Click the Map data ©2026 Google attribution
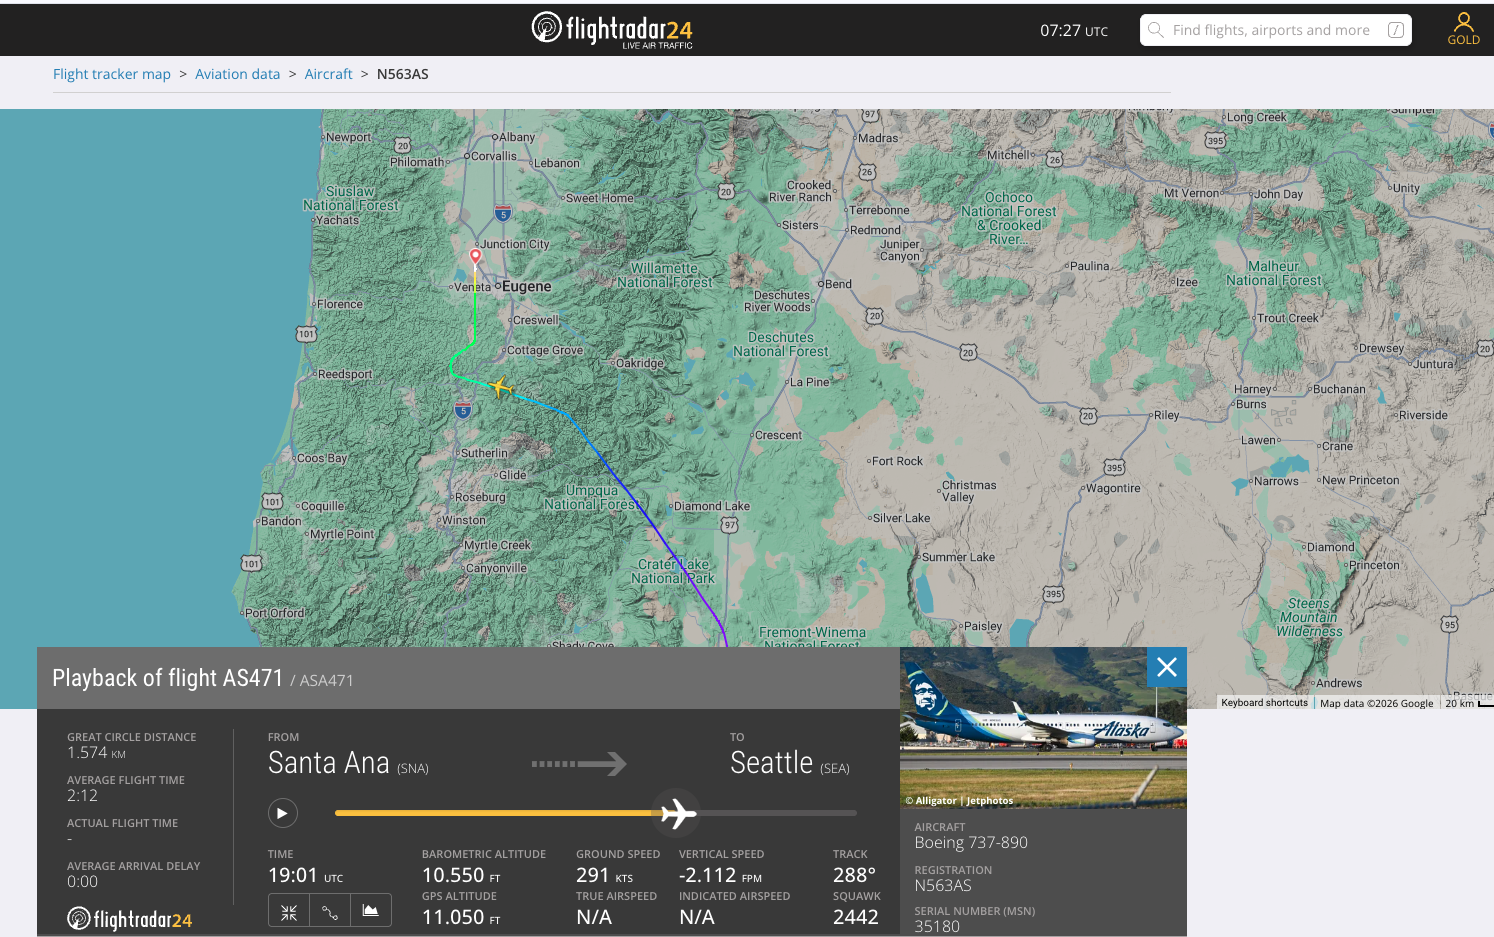1494x937 pixels. coord(1377,703)
